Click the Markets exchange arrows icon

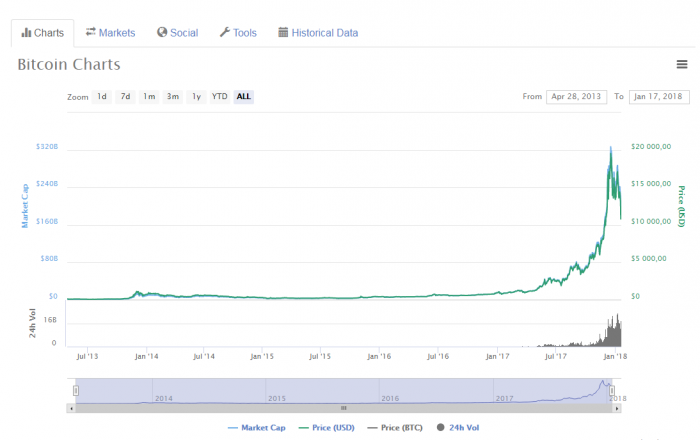91,32
